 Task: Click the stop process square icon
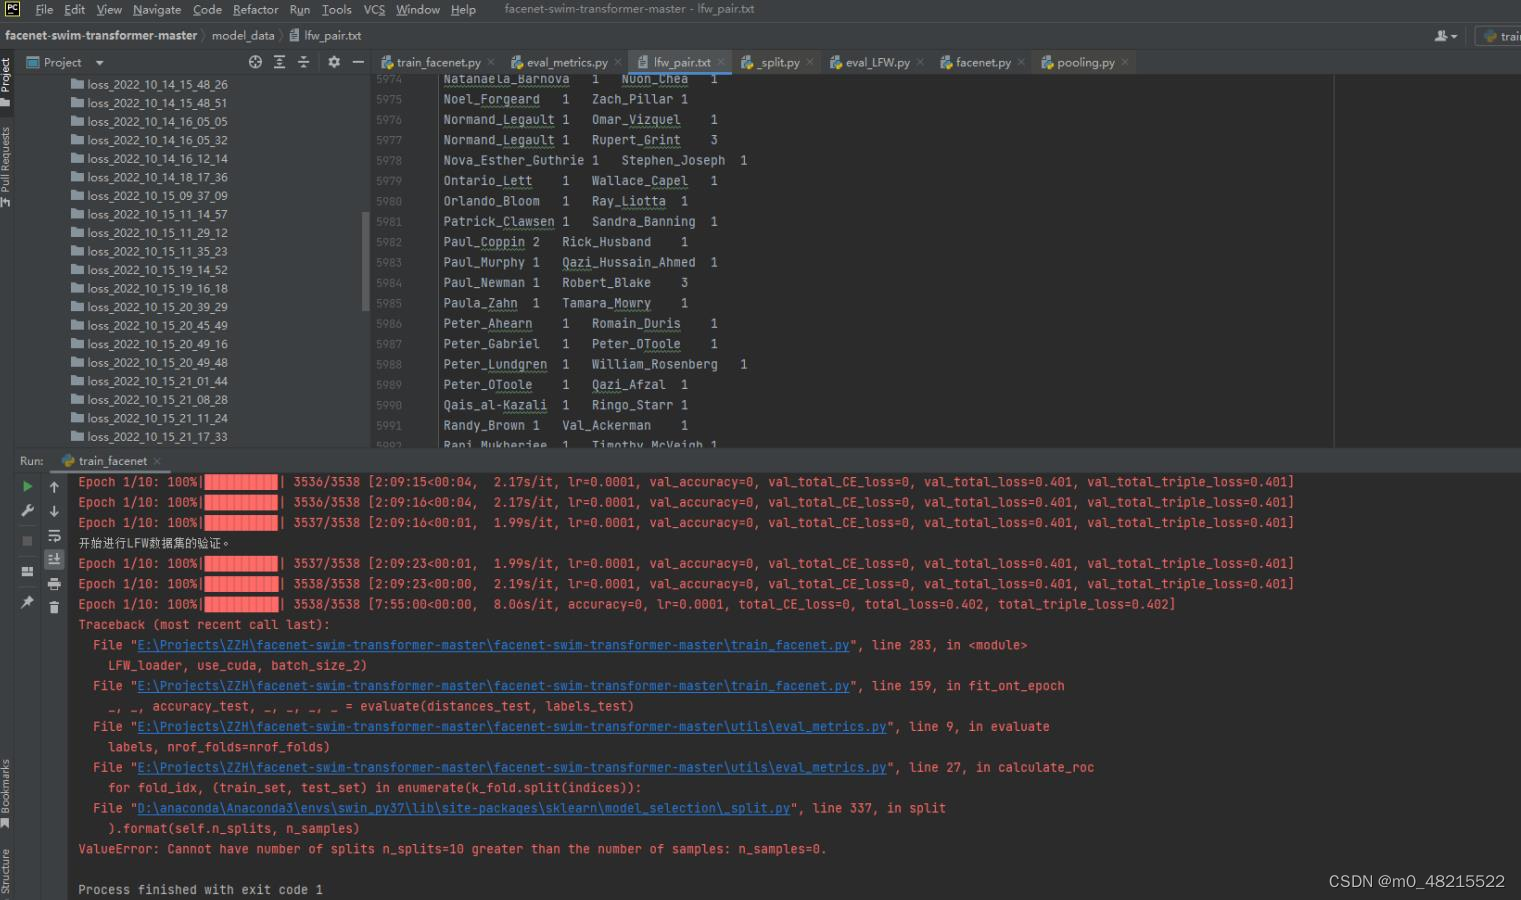tap(27, 541)
